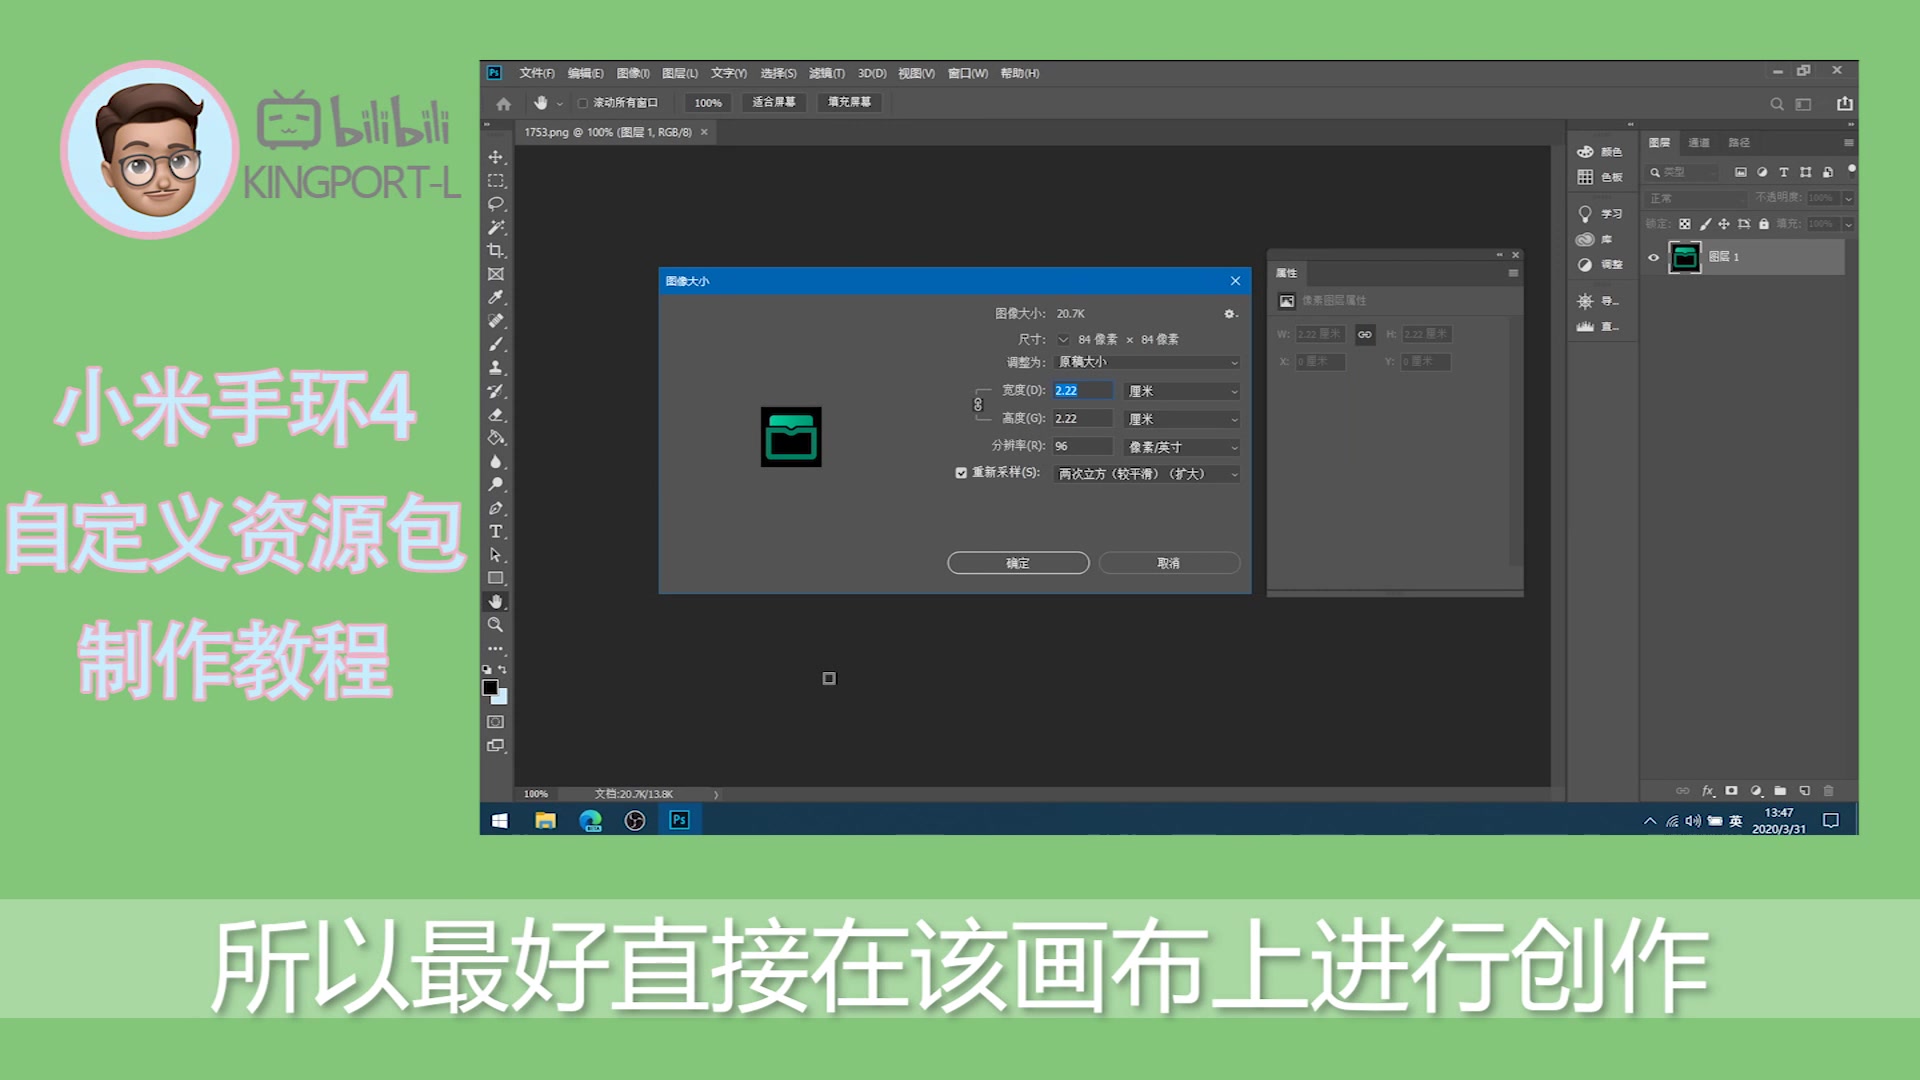Open the 图像(I) menu
Image resolution: width=1920 pixels, height=1080 pixels.
click(x=633, y=73)
